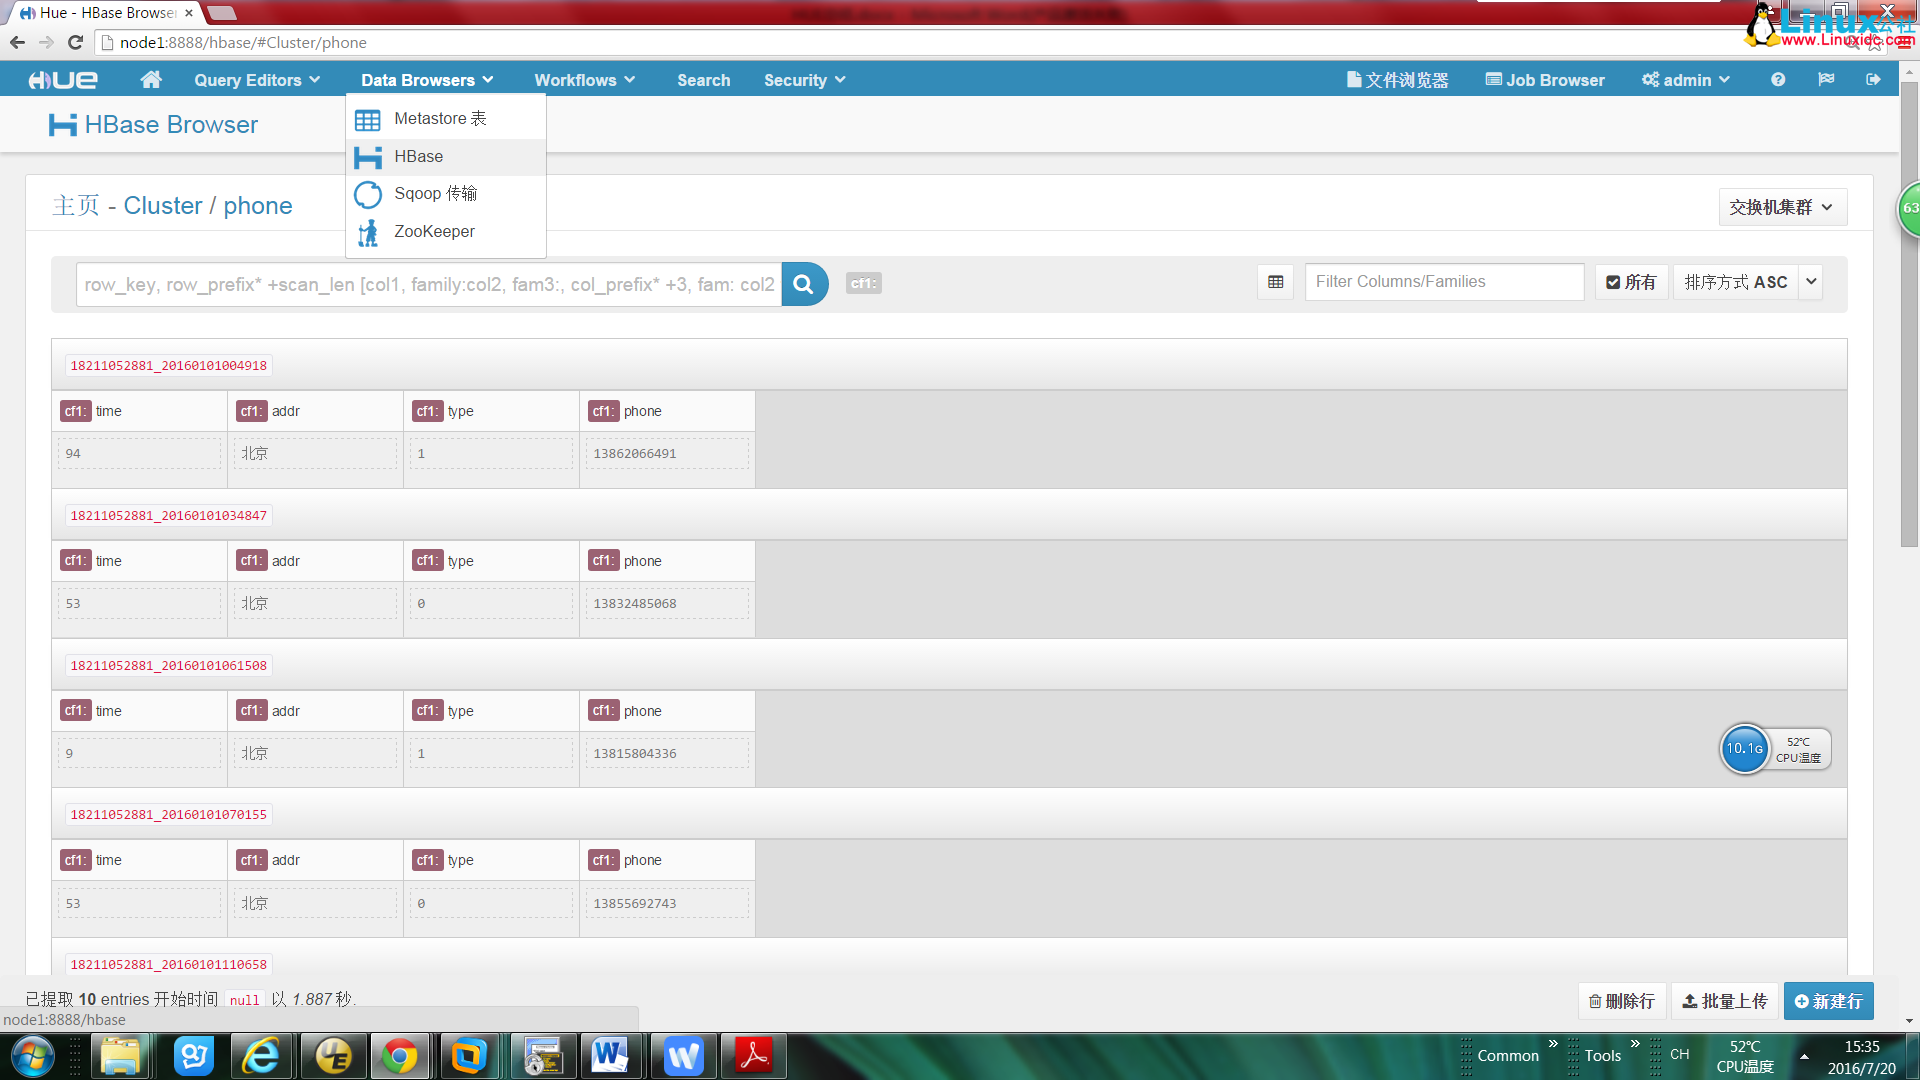Click the sign out arrow icon

coord(1873,80)
